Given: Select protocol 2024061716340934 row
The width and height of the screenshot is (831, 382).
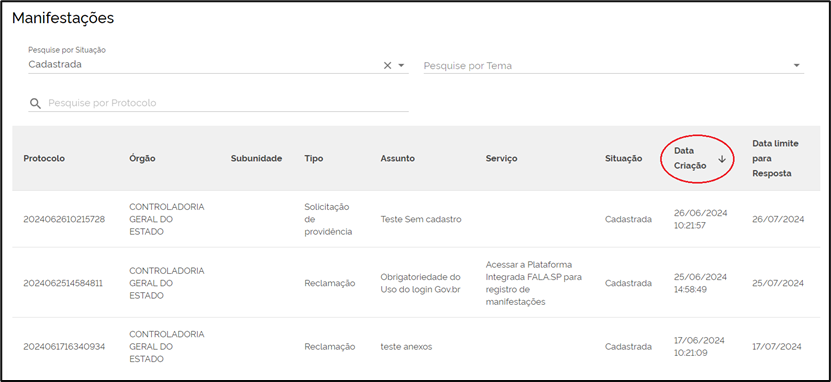Looking at the screenshot, I should (416, 347).
